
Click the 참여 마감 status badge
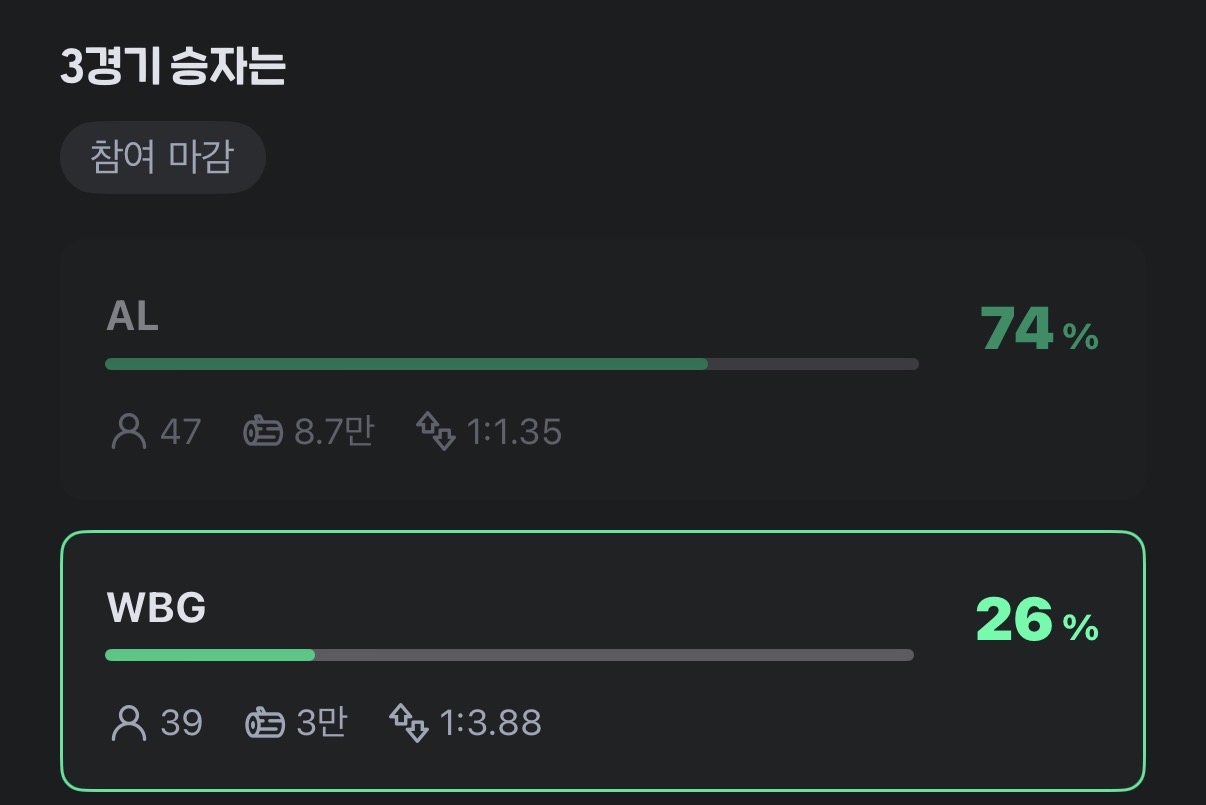(x=162, y=158)
